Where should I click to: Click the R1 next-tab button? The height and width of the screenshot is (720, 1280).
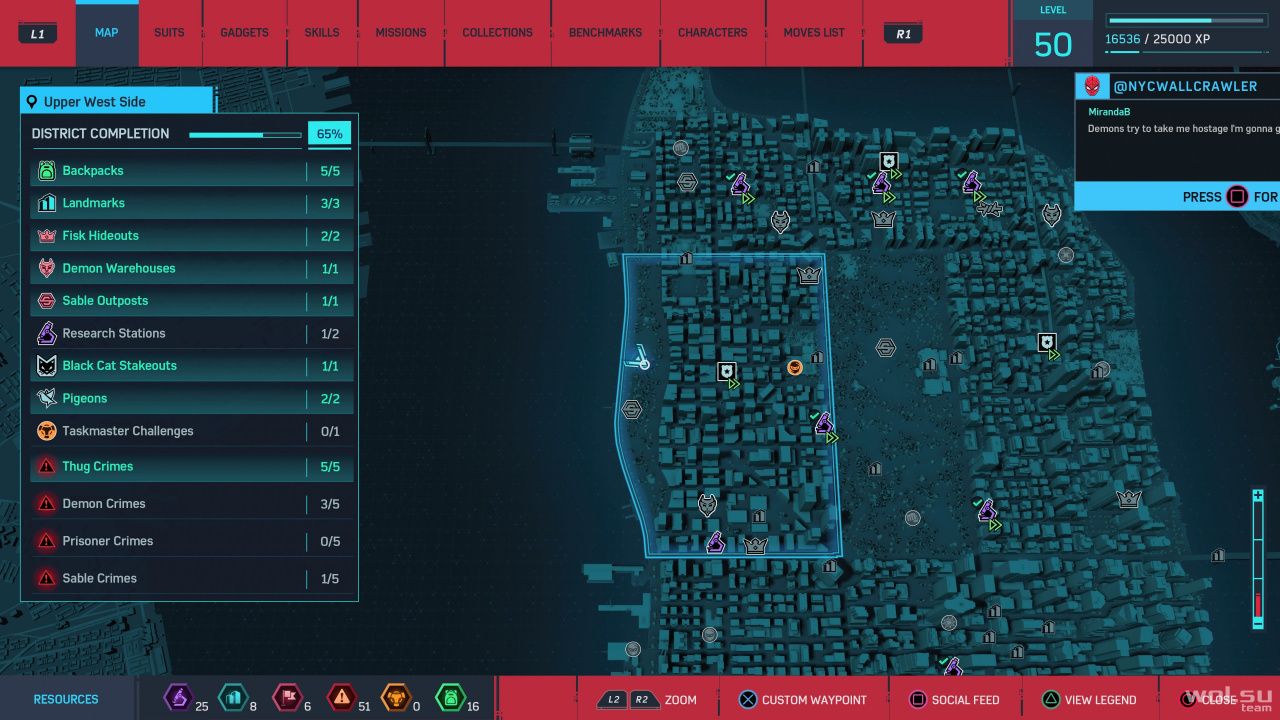[903, 33]
